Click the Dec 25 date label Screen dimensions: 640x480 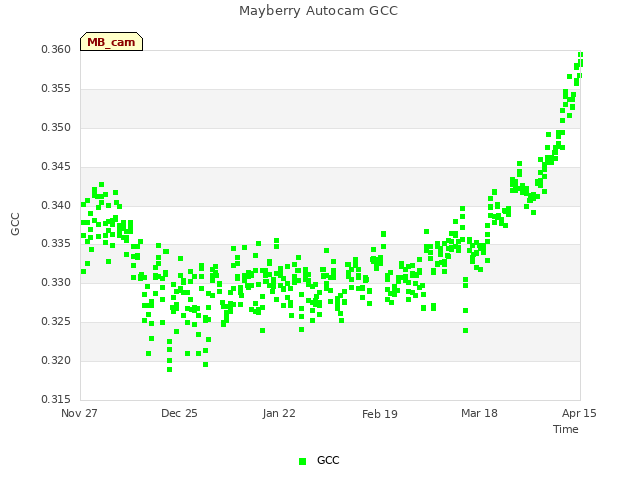(x=179, y=413)
